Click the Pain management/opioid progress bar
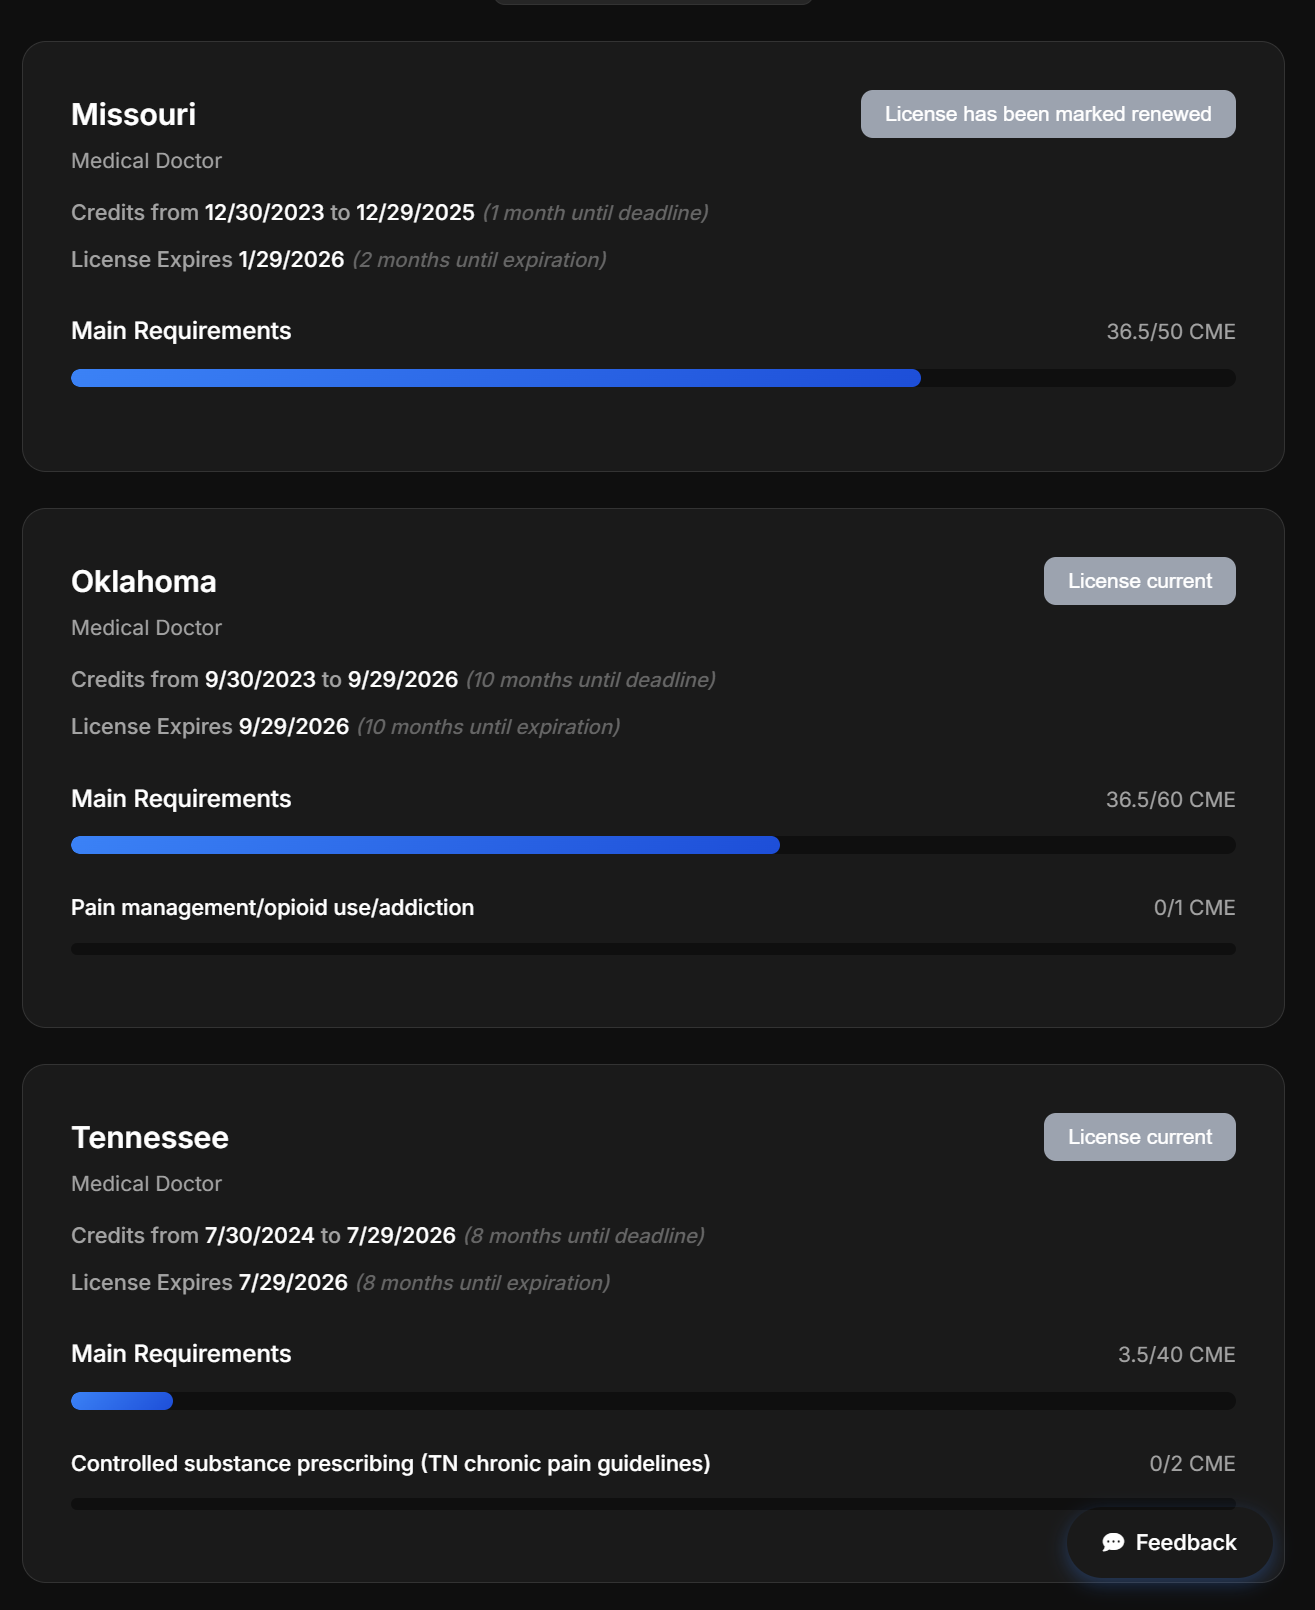The image size is (1315, 1610). pos(653,949)
